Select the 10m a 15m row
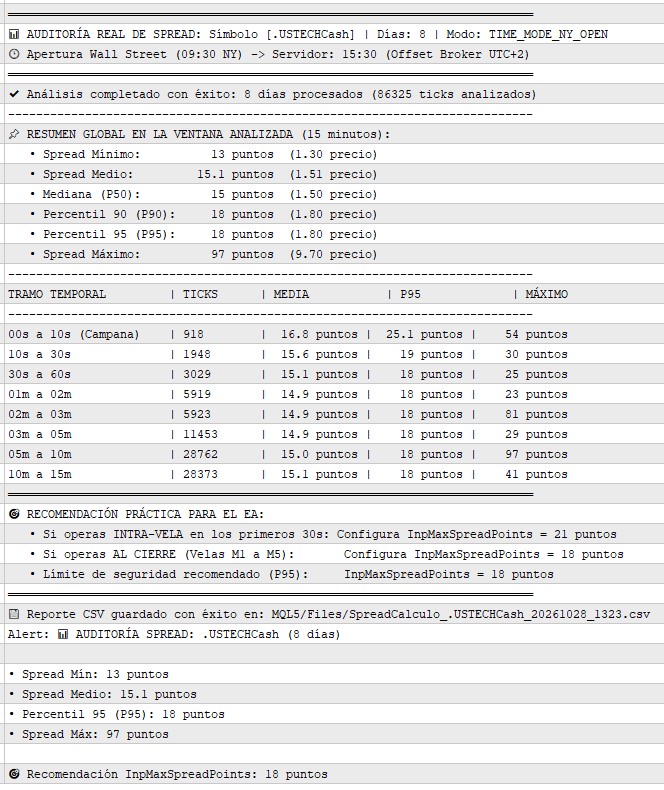This screenshot has width=664, height=790. pos(335,474)
